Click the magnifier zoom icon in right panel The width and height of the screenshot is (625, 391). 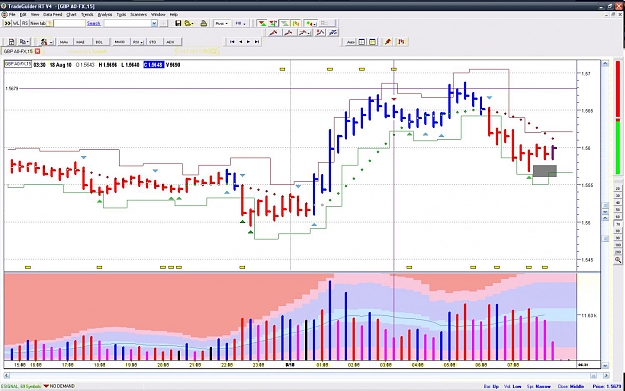pos(618,260)
